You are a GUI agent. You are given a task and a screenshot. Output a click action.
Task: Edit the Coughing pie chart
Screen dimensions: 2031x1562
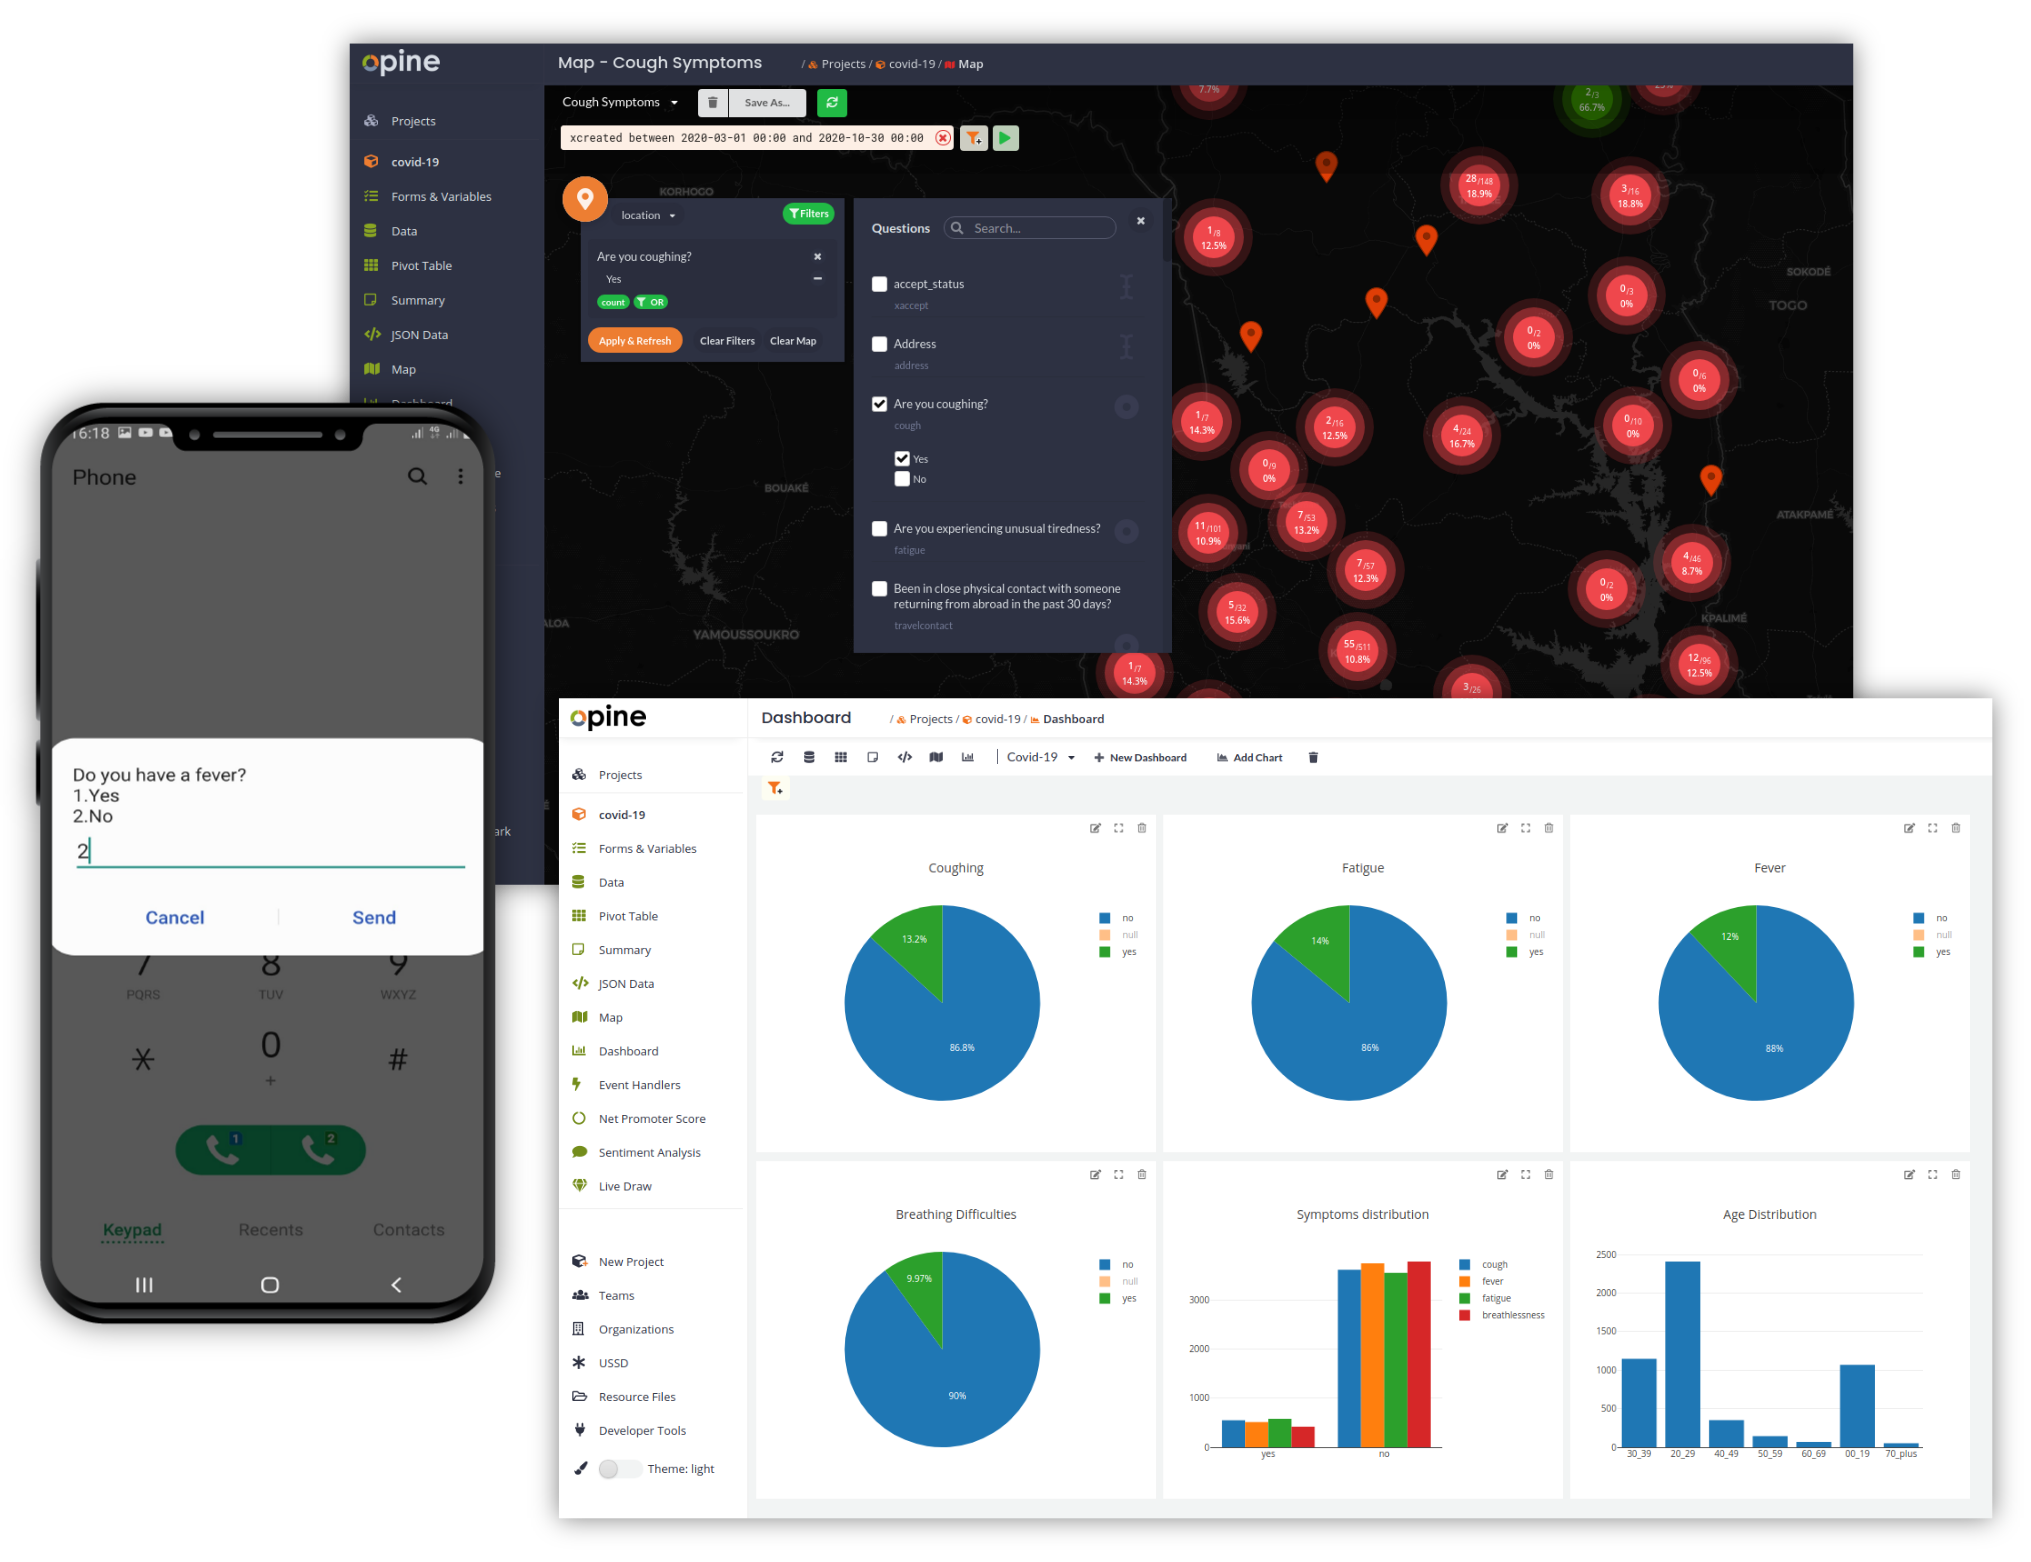pos(1095,828)
